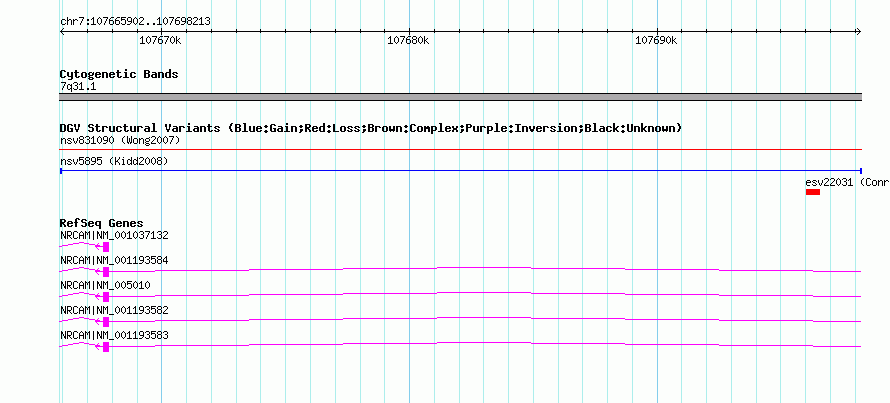The image size is (890, 403).
Task: Open the NRCAM|NM_001193584 transcript label
Action: click(x=114, y=261)
